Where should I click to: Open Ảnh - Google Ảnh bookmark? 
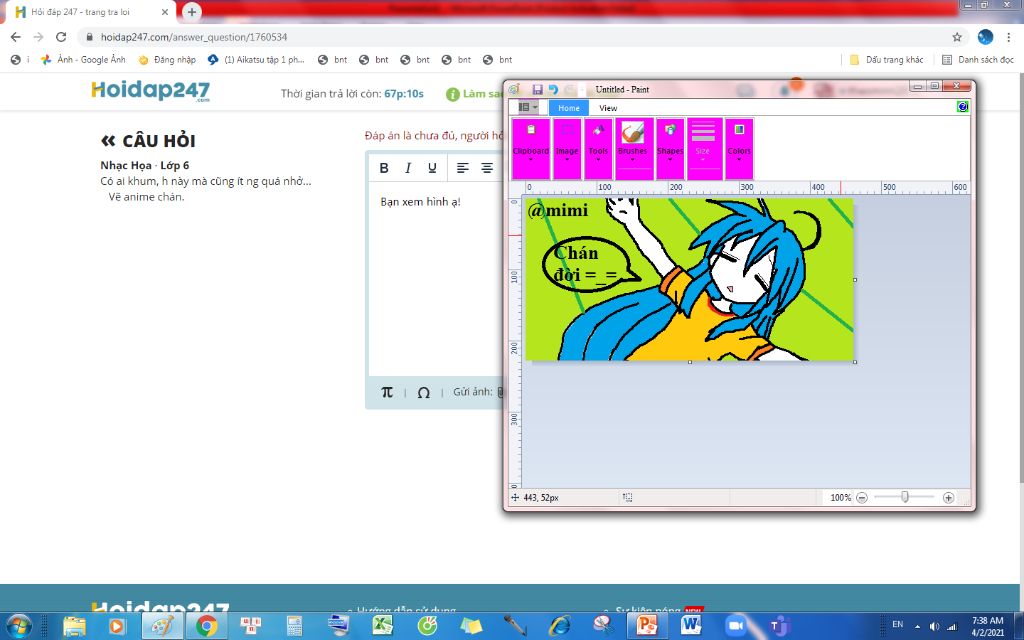83,59
